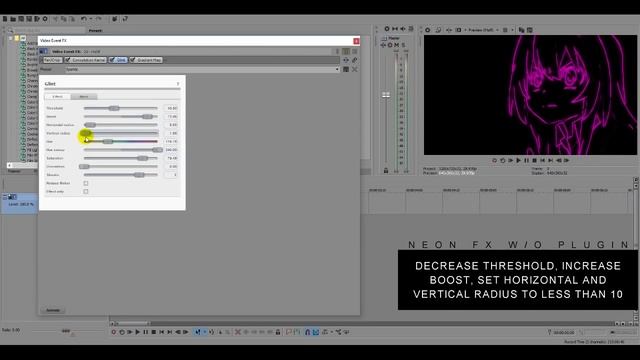Click the Glint help question mark
640x360 pixels.
pos(178,84)
